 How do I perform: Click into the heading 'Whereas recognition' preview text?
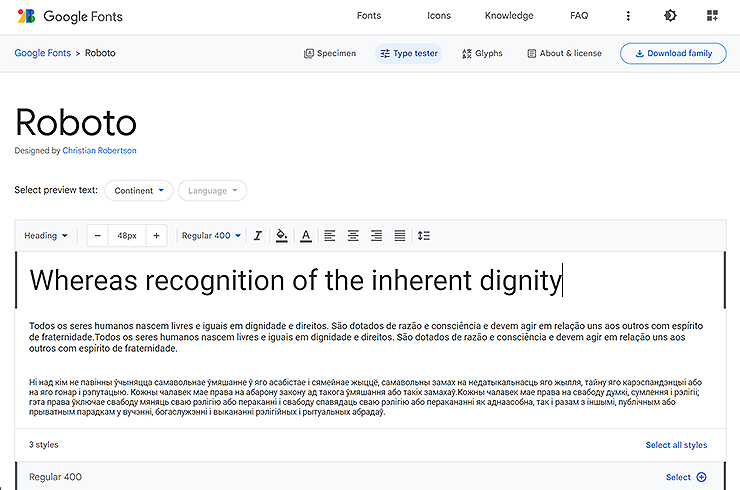pyautogui.click(x=295, y=280)
